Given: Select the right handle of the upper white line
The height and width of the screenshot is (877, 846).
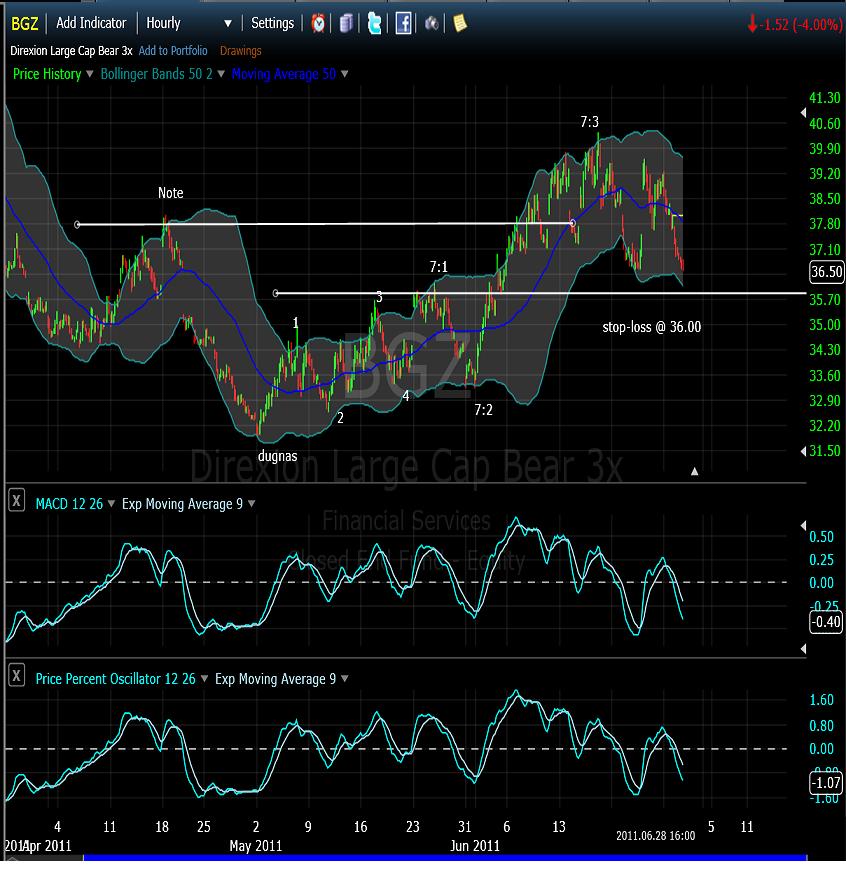Looking at the screenshot, I should click(x=573, y=223).
